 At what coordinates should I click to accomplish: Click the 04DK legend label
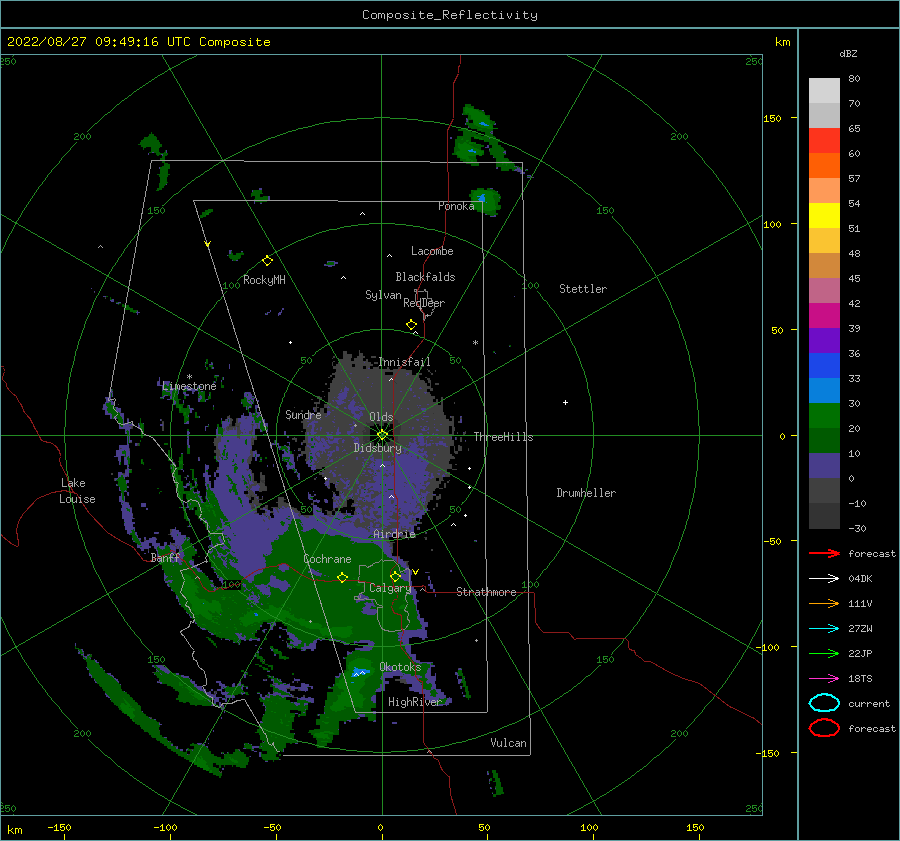860,578
